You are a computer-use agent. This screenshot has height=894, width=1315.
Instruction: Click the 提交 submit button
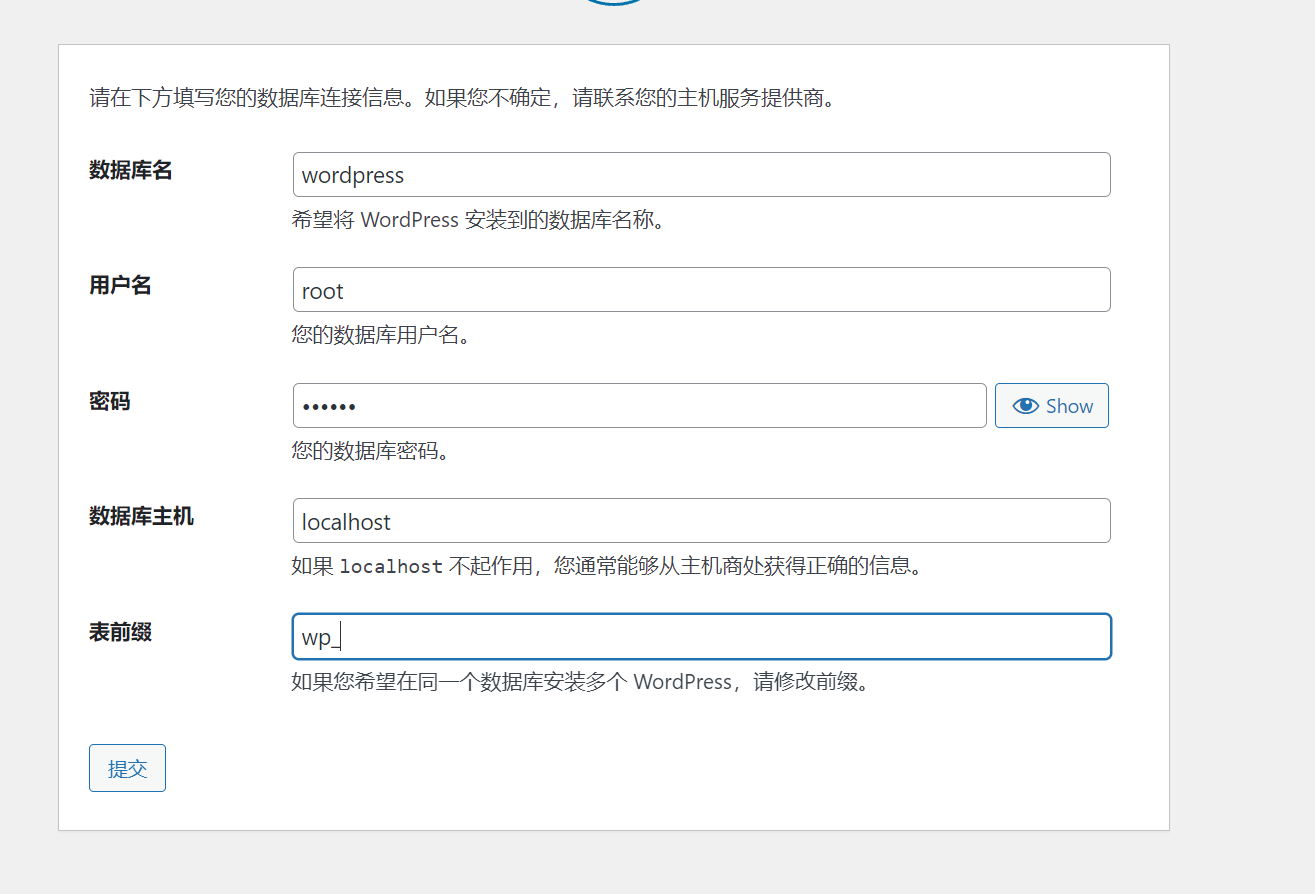coord(127,768)
